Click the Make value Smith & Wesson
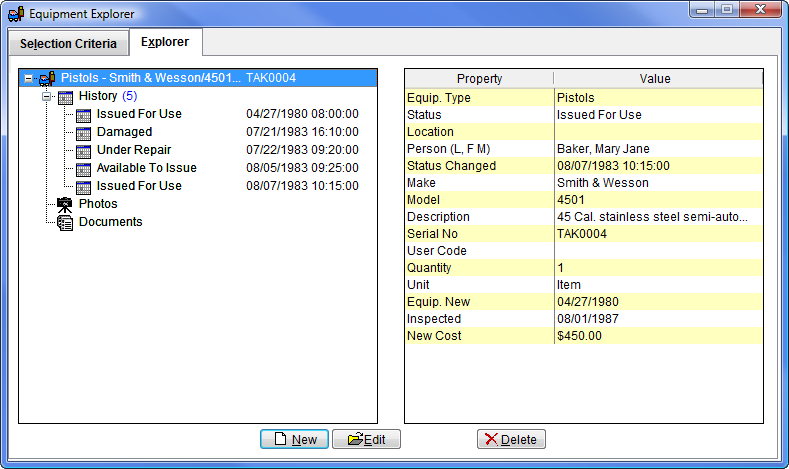The width and height of the screenshot is (789, 469). point(602,183)
